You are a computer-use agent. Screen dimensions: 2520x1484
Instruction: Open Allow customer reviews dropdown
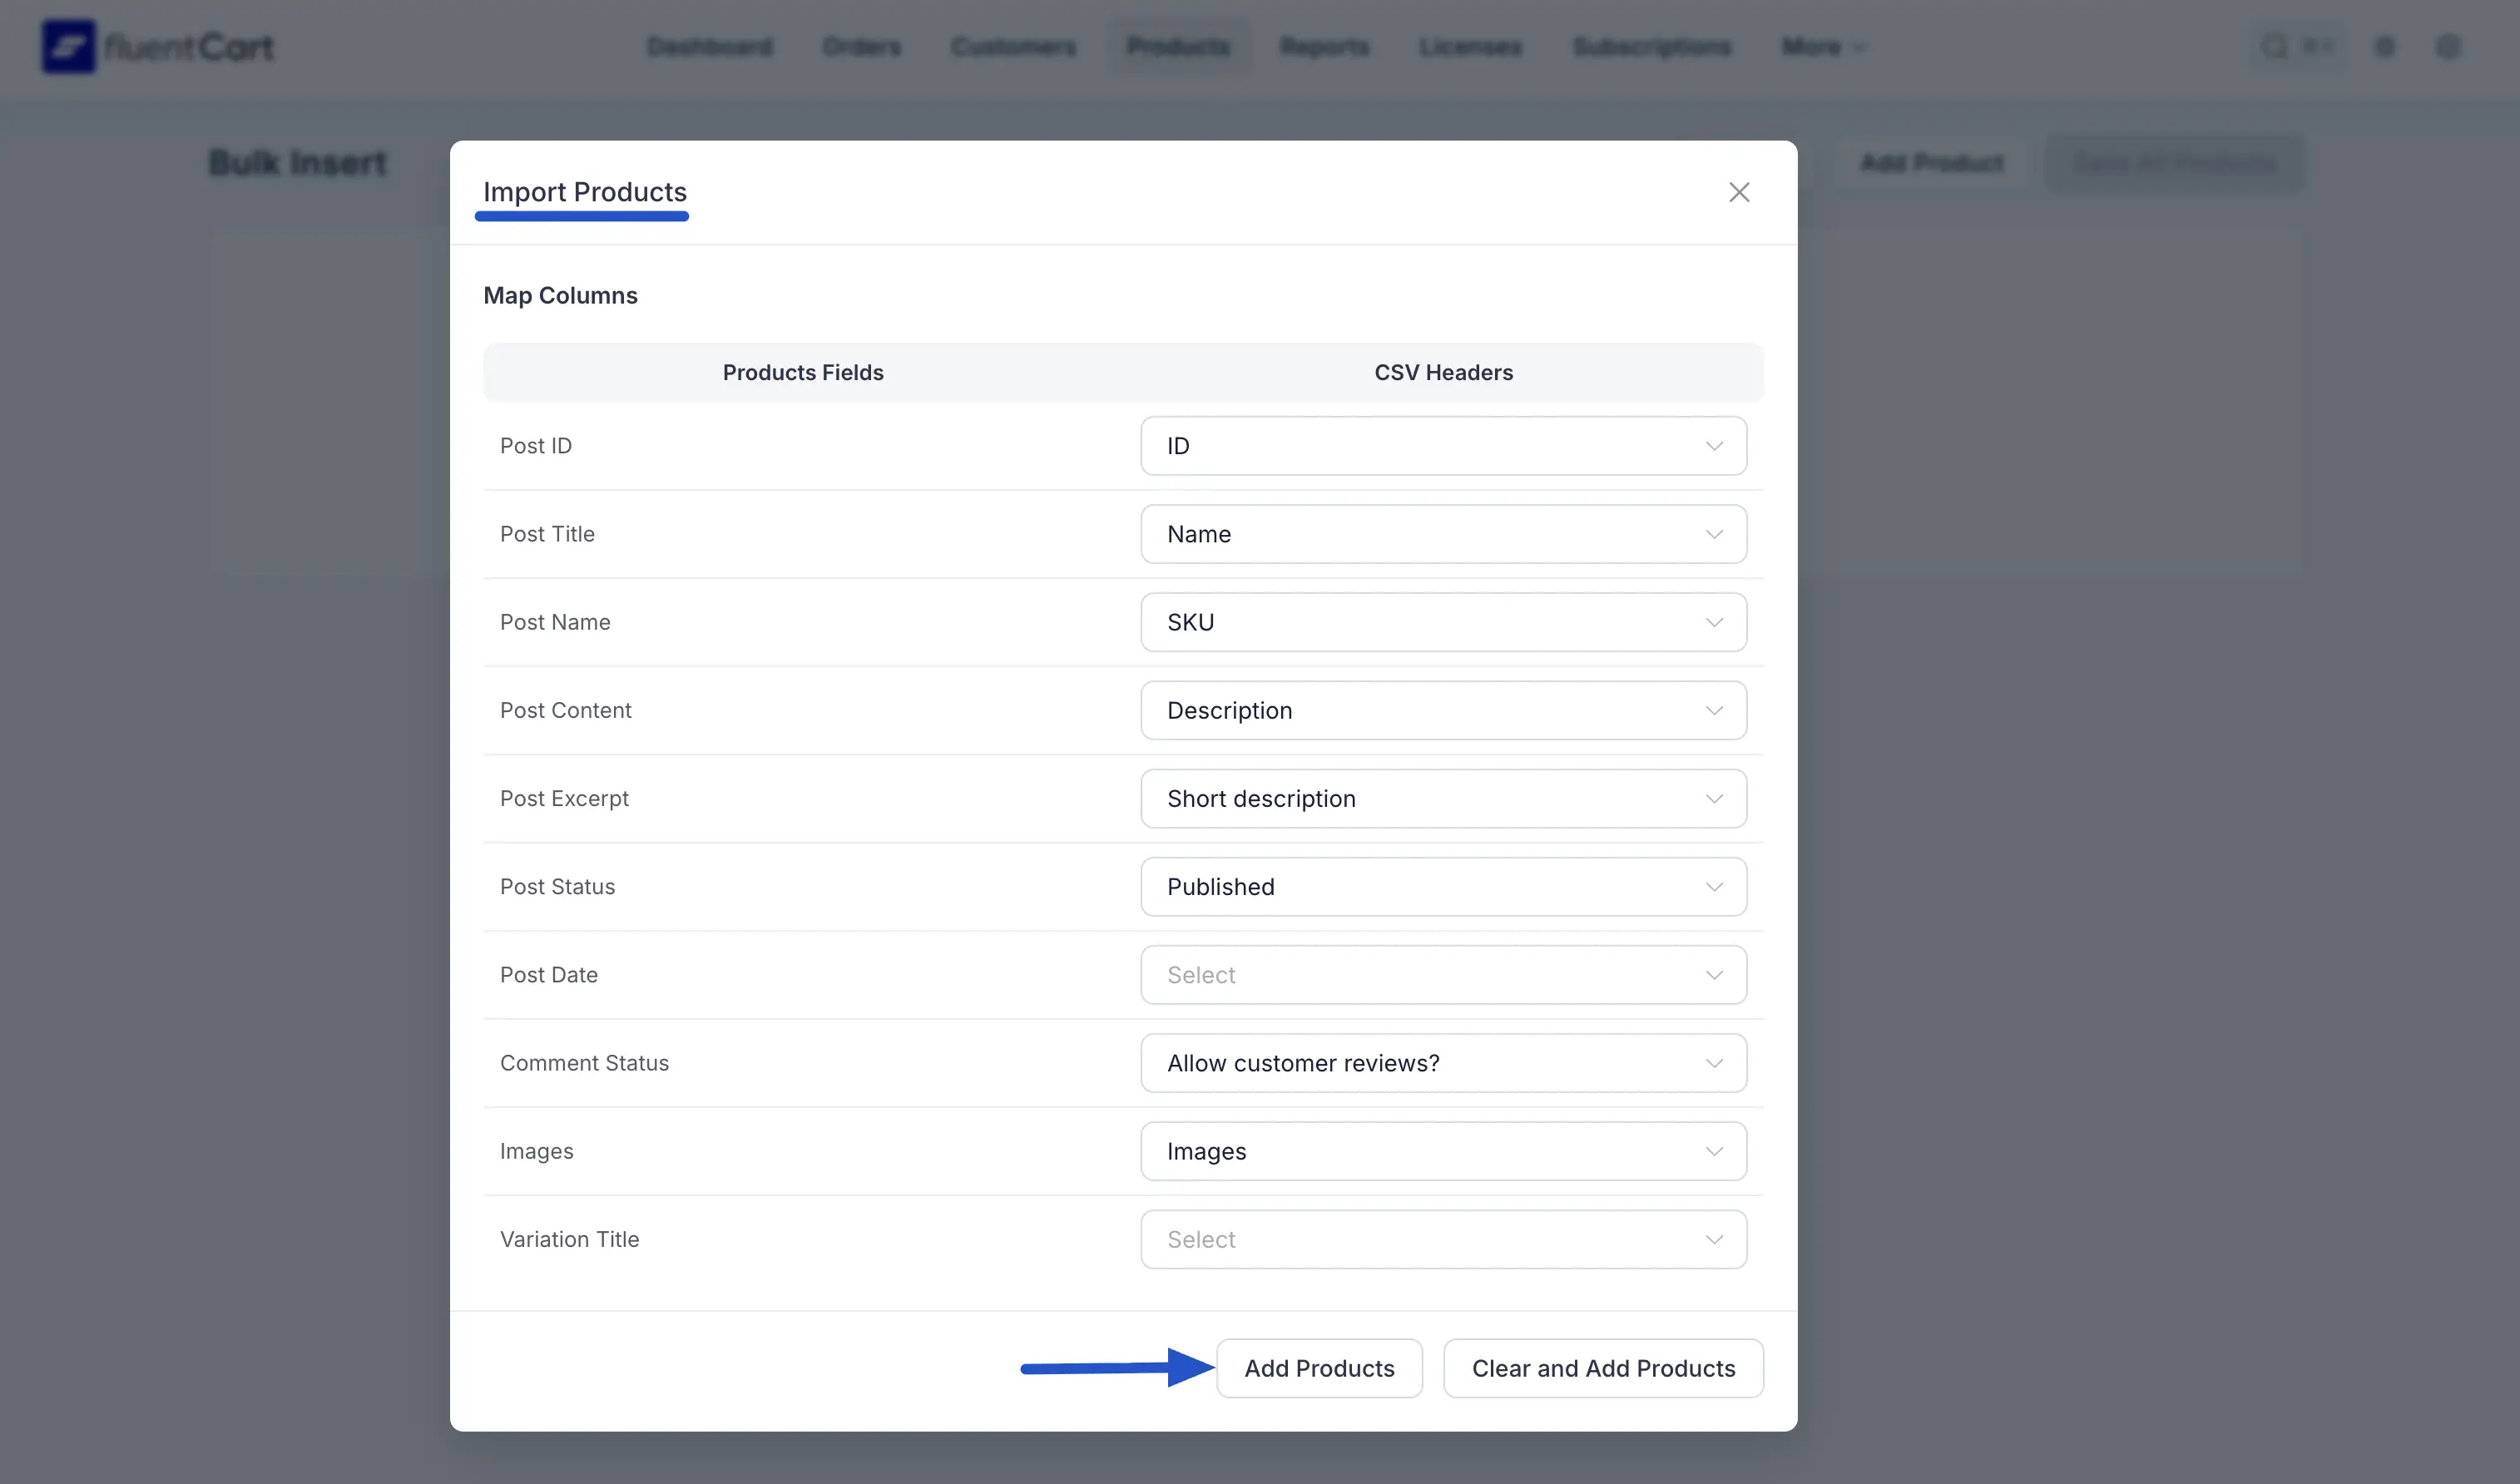[1442, 1063]
